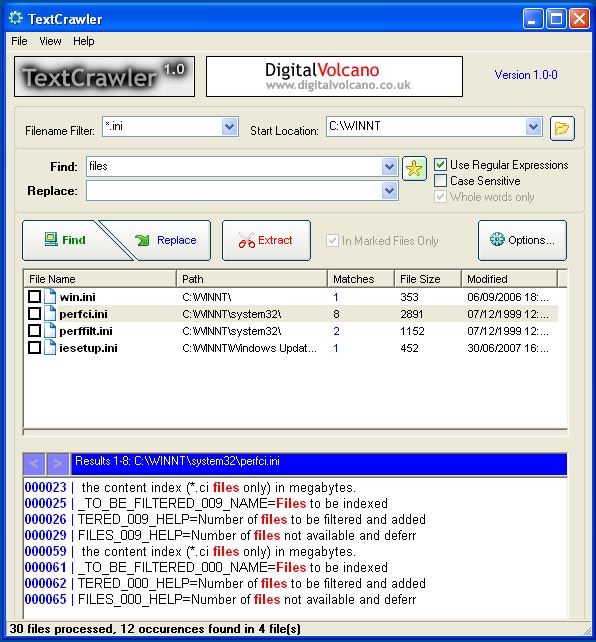This screenshot has height=642, width=596.
Task: Click the Version 1.0-0 text
Action: tap(526, 75)
